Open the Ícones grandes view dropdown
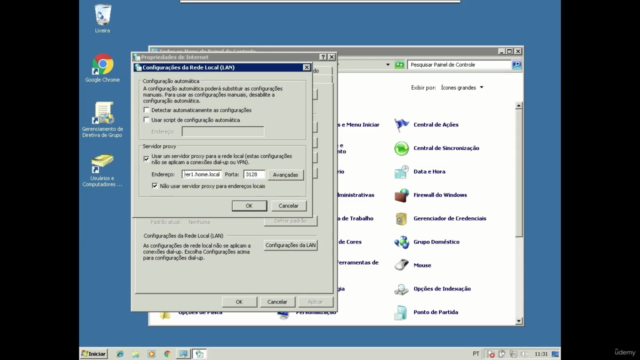 462,88
